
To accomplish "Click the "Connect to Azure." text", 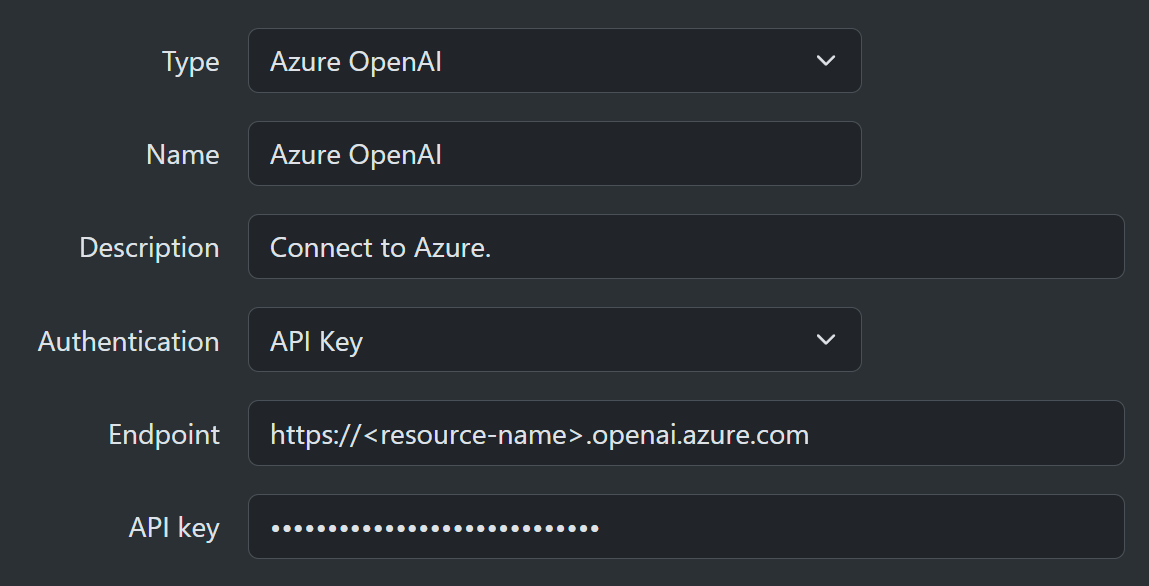I will (x=380, y=247).
